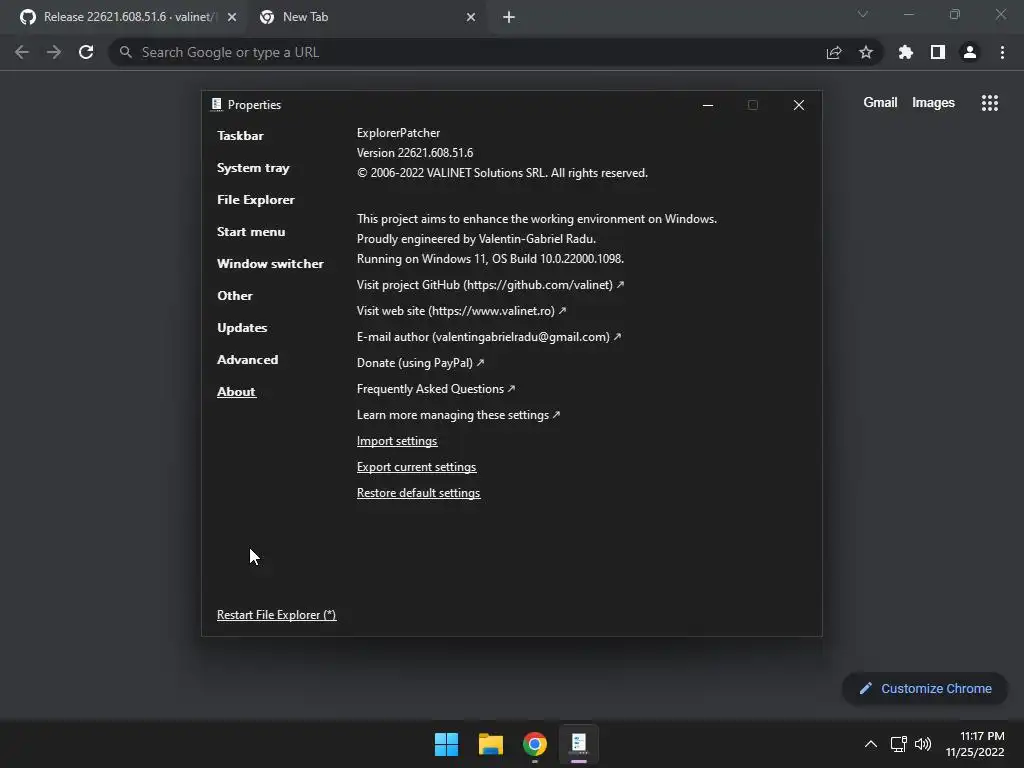Screen dimensions: 1024x768
Task: Select Window switcher section
Action: (x=270, y=264)
